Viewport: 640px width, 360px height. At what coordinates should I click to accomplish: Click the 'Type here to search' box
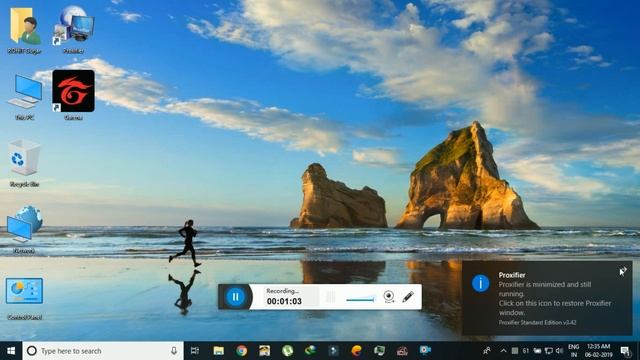point(103,351)
